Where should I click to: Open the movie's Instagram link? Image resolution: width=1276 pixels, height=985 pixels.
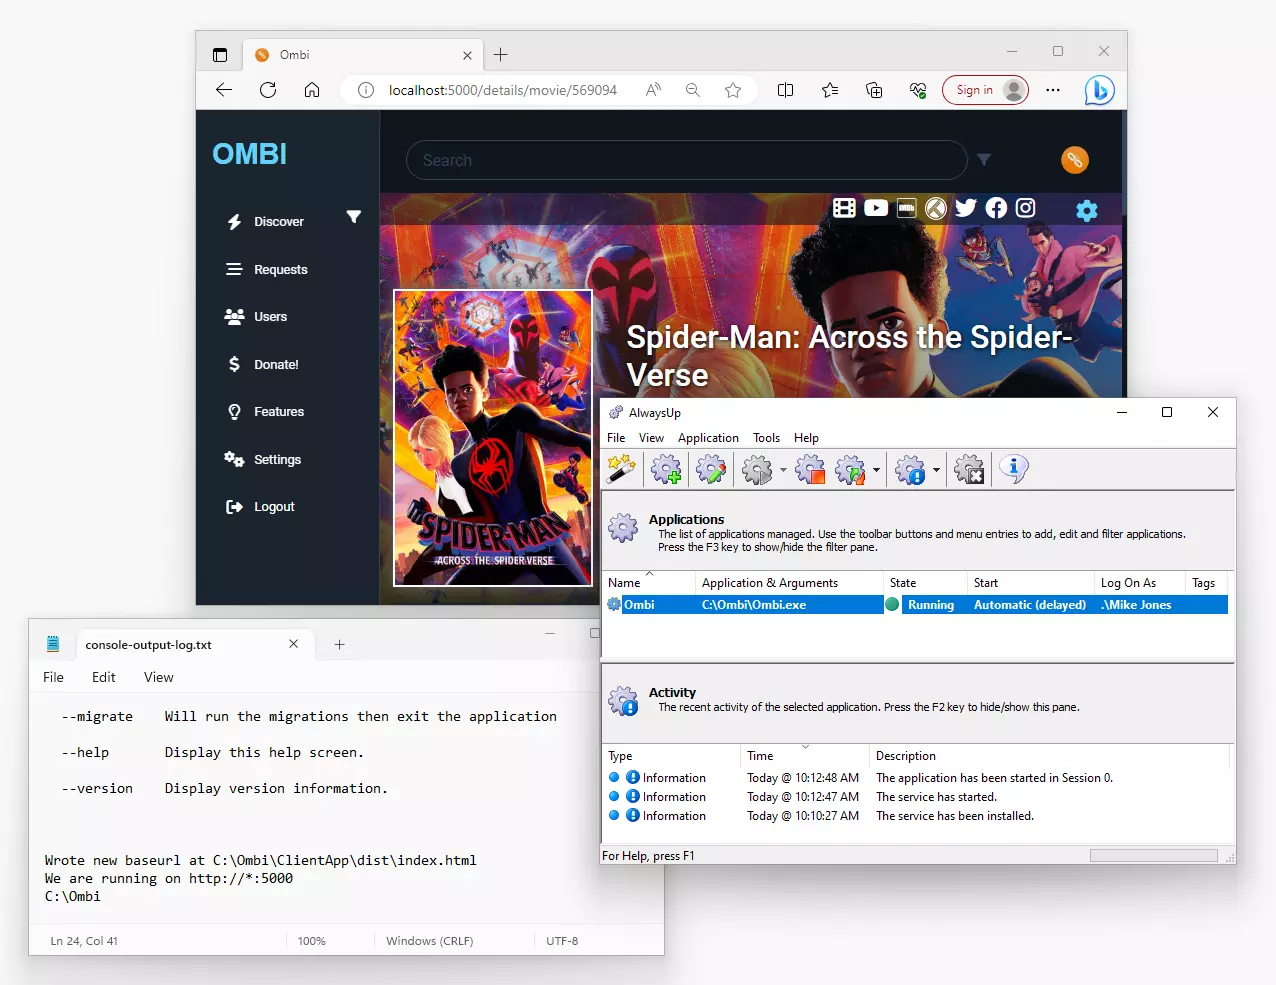click(1025, 208)
